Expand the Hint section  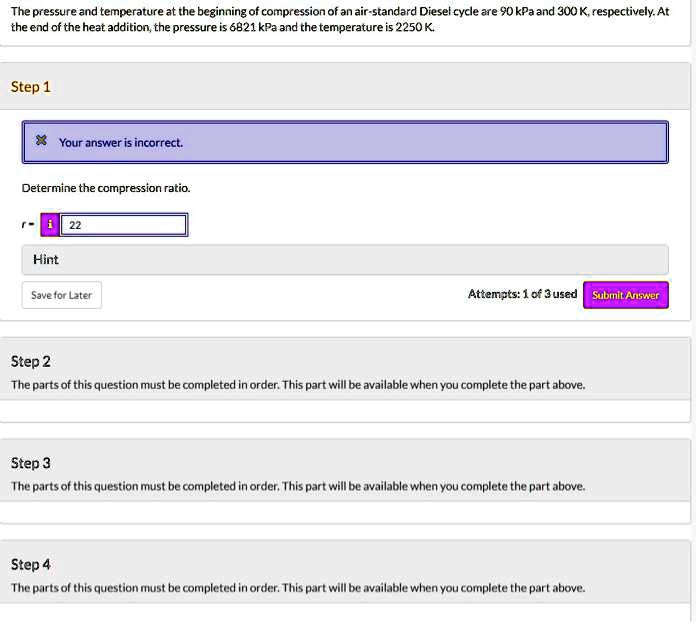pyautogui.click(x=345, y=260)
